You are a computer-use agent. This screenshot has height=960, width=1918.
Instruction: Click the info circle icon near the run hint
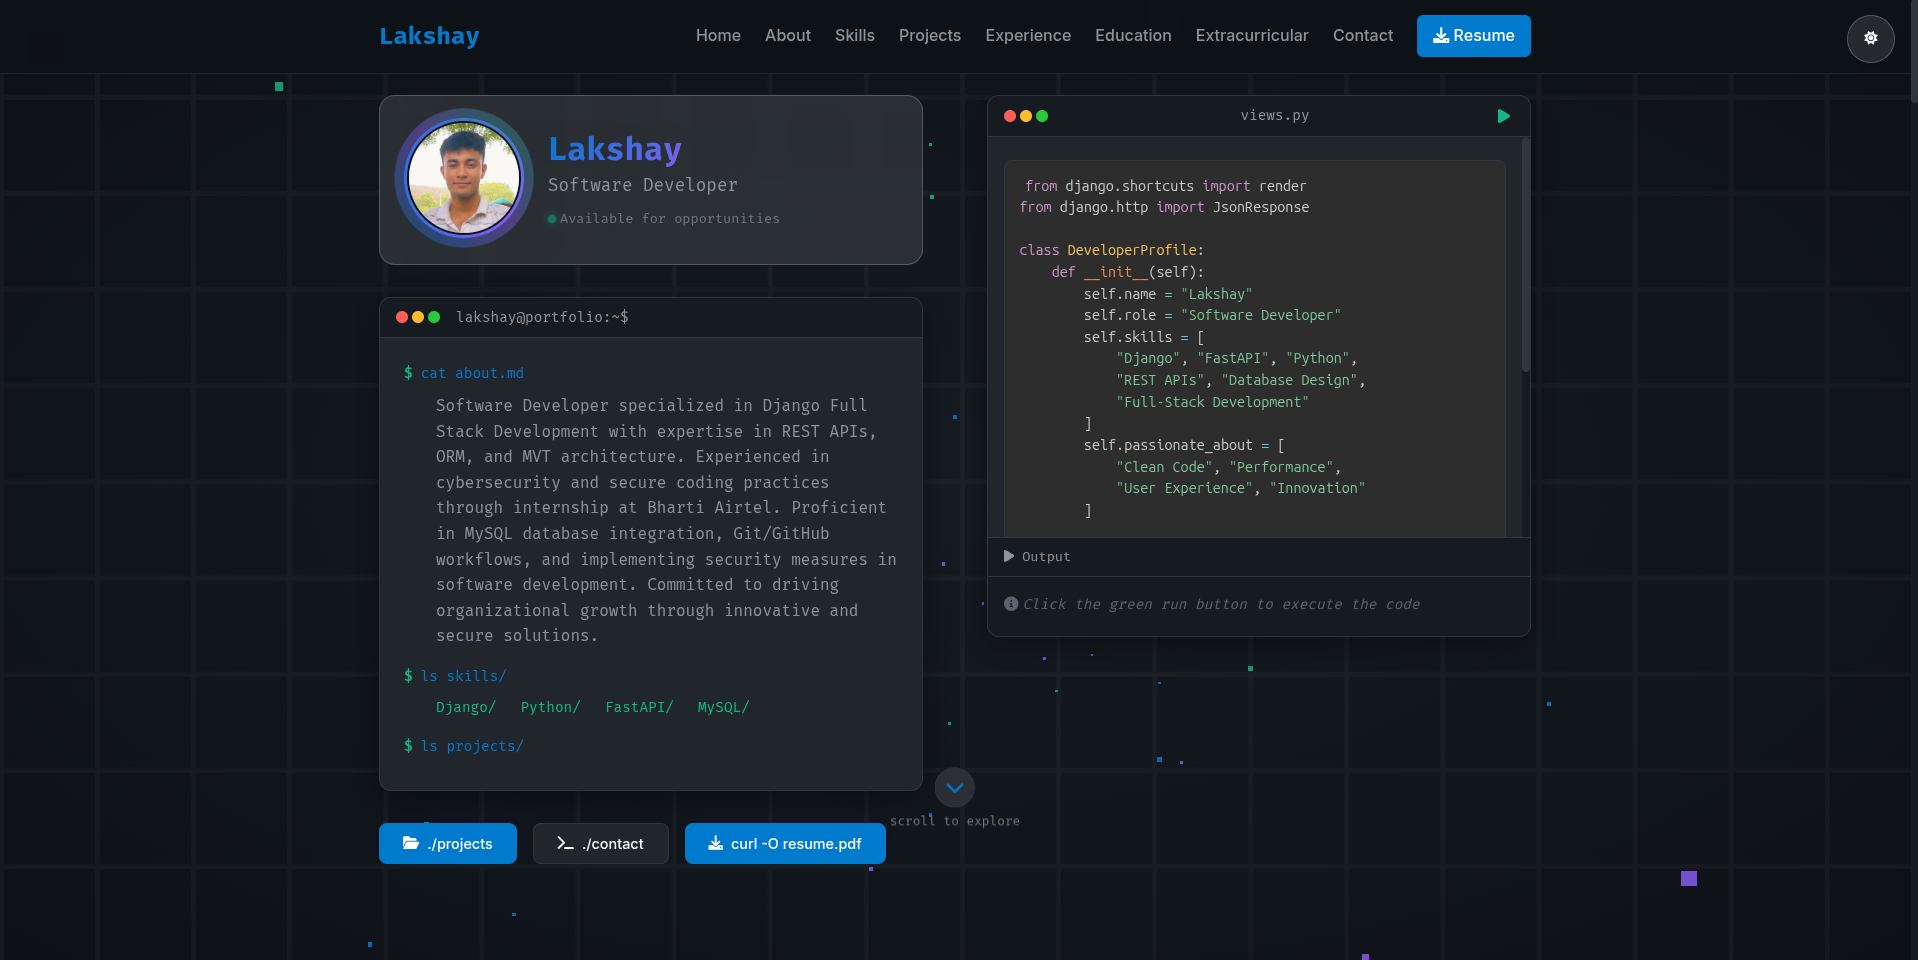tap(1010, 604)
